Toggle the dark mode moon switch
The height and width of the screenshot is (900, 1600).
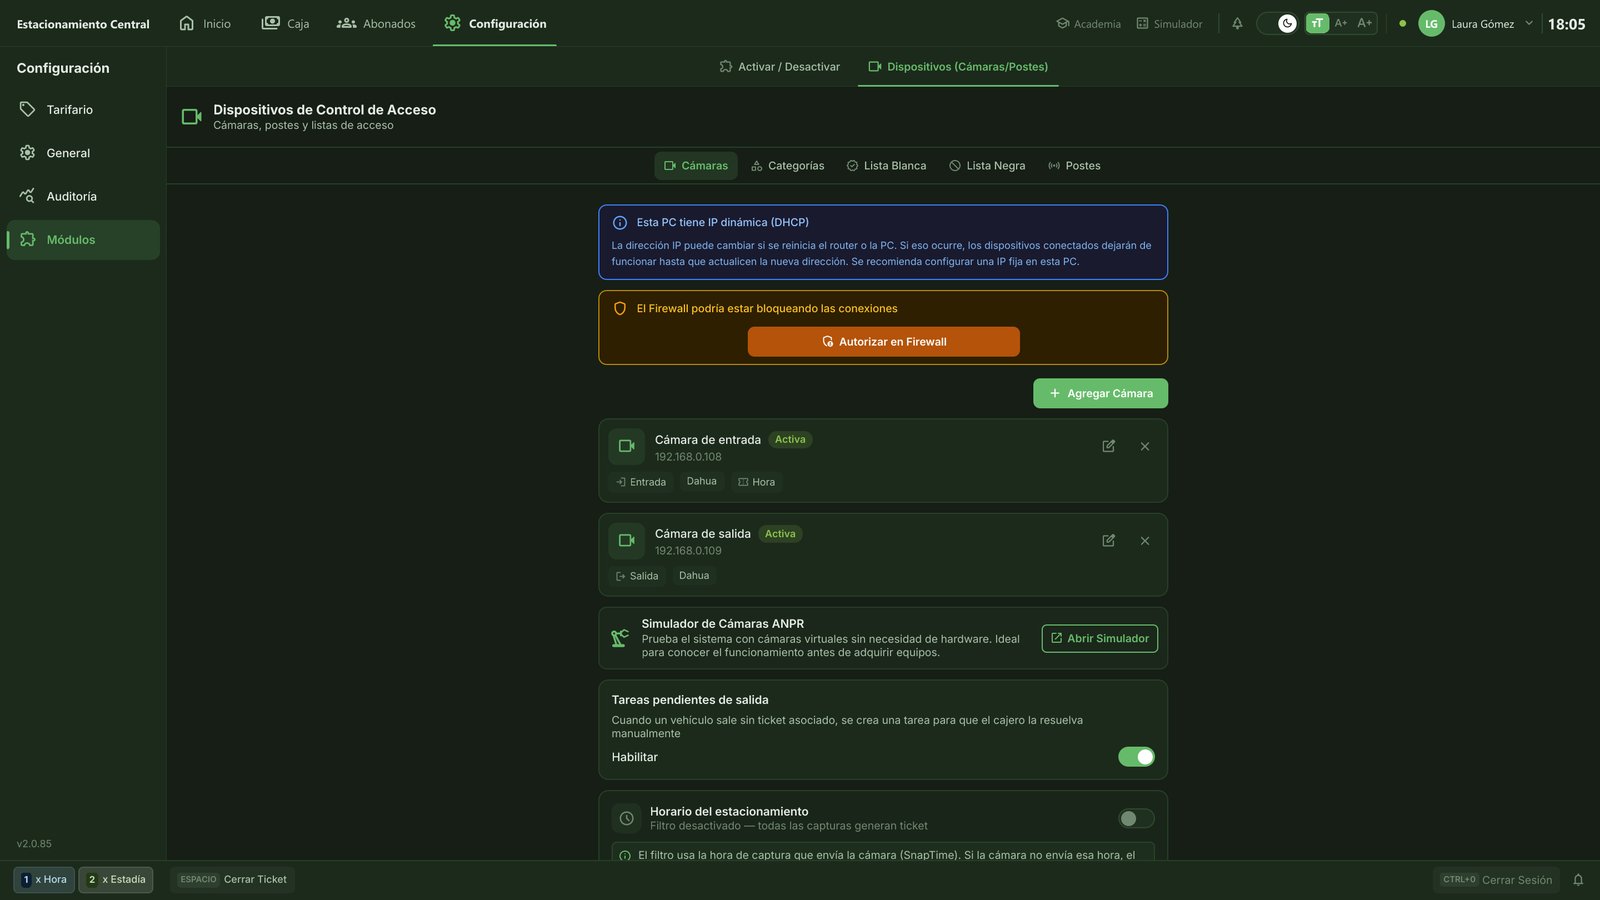click(x=1277, y=23)
